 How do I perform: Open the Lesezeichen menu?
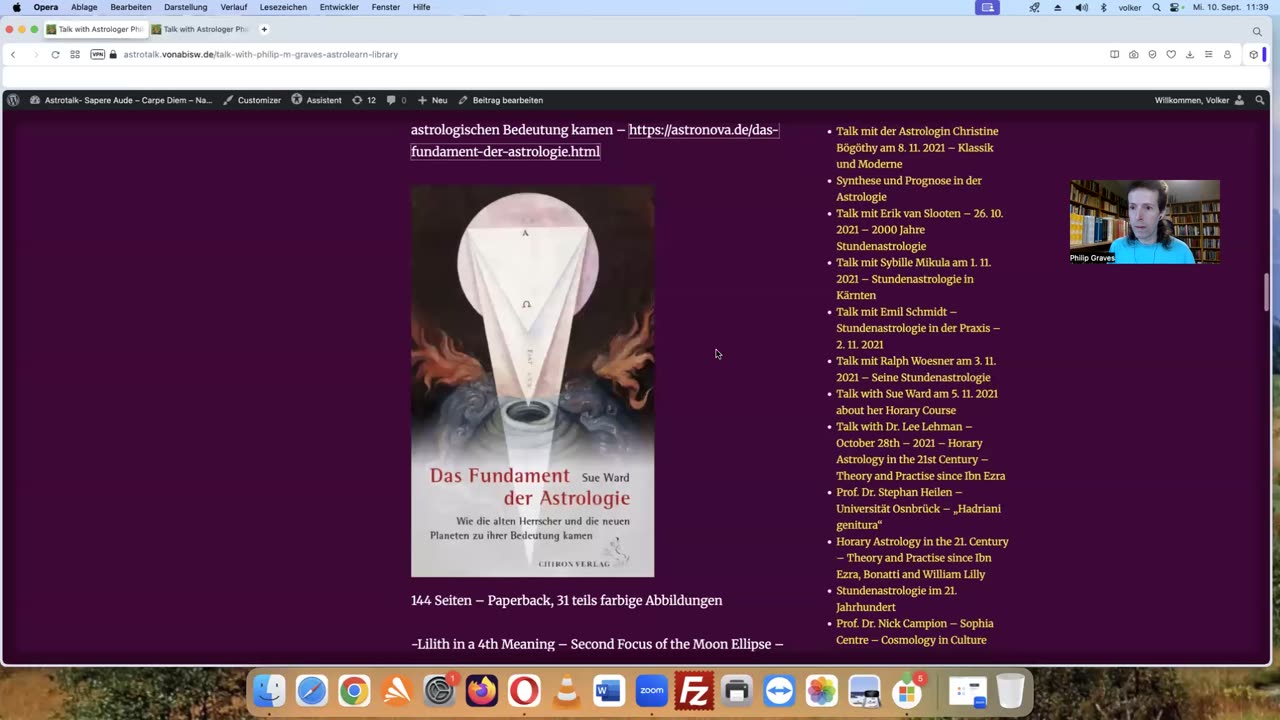point(283,7)
